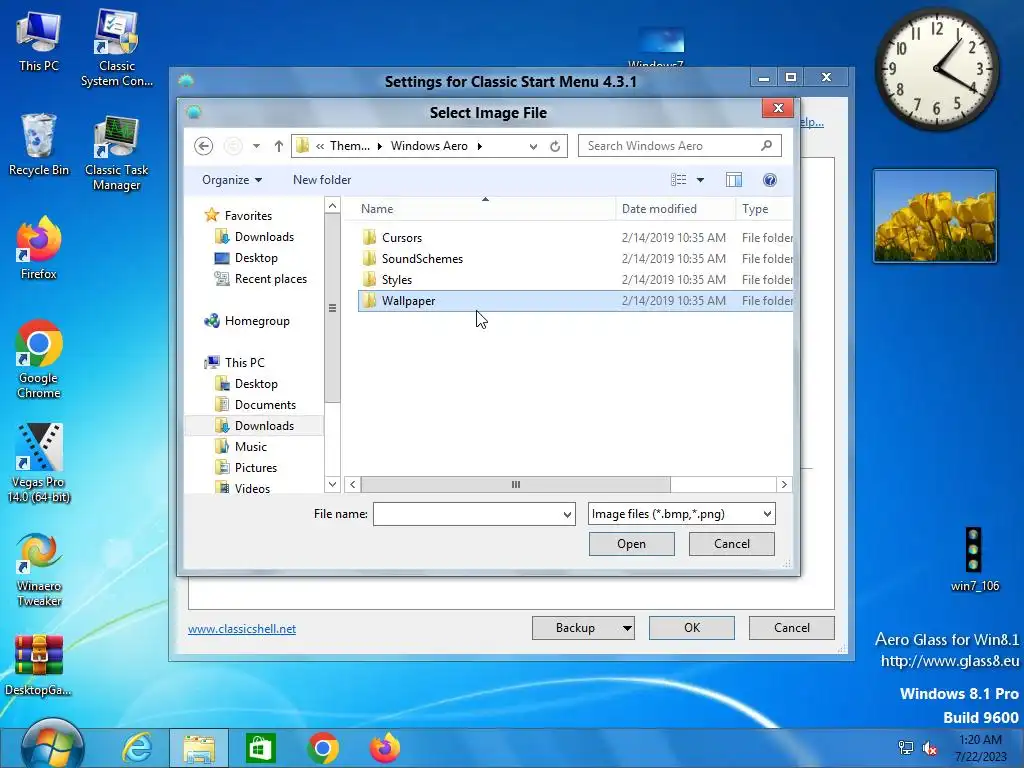Open Classic System Control Panel icon
Viewport: 1024px width, 768px height.
tap(117, 48)
